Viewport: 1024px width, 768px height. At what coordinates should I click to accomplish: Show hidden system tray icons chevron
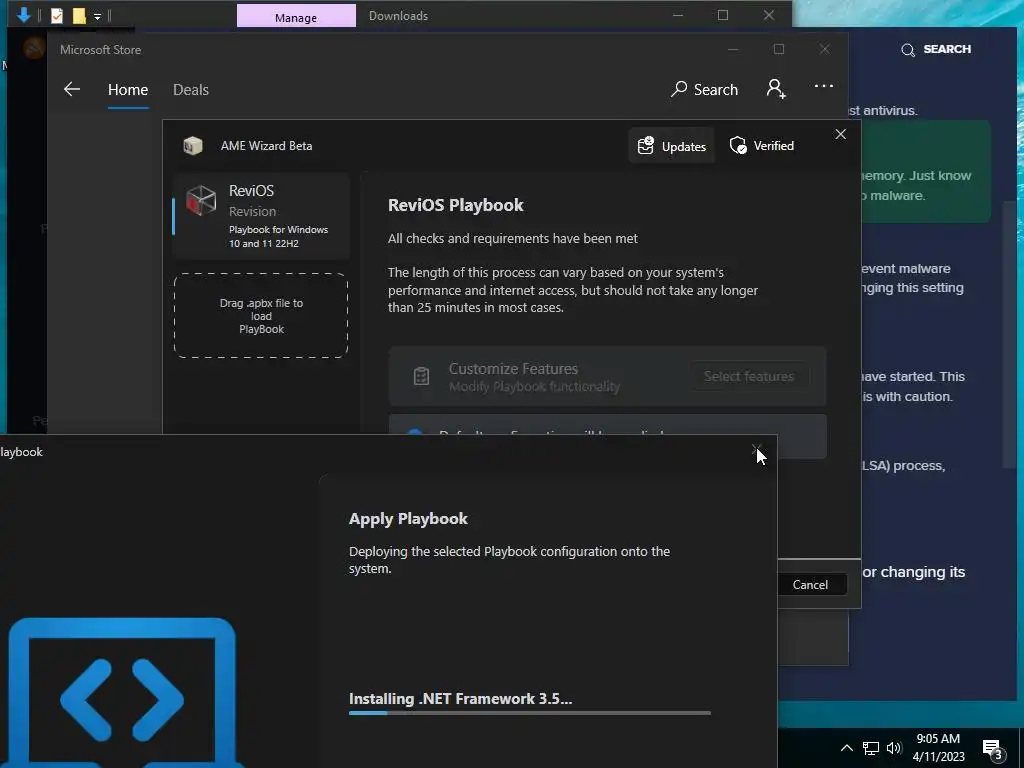click(x=846, y=748)
